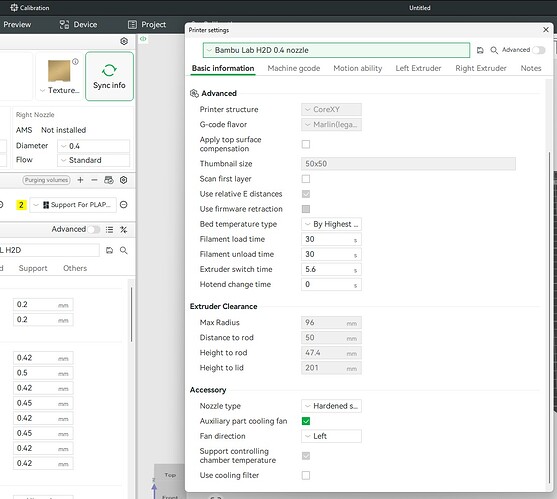Save the printer preset with the disk icon
Image resolution: width=557 pixels, height=499 pixels.
coord(480,50)
